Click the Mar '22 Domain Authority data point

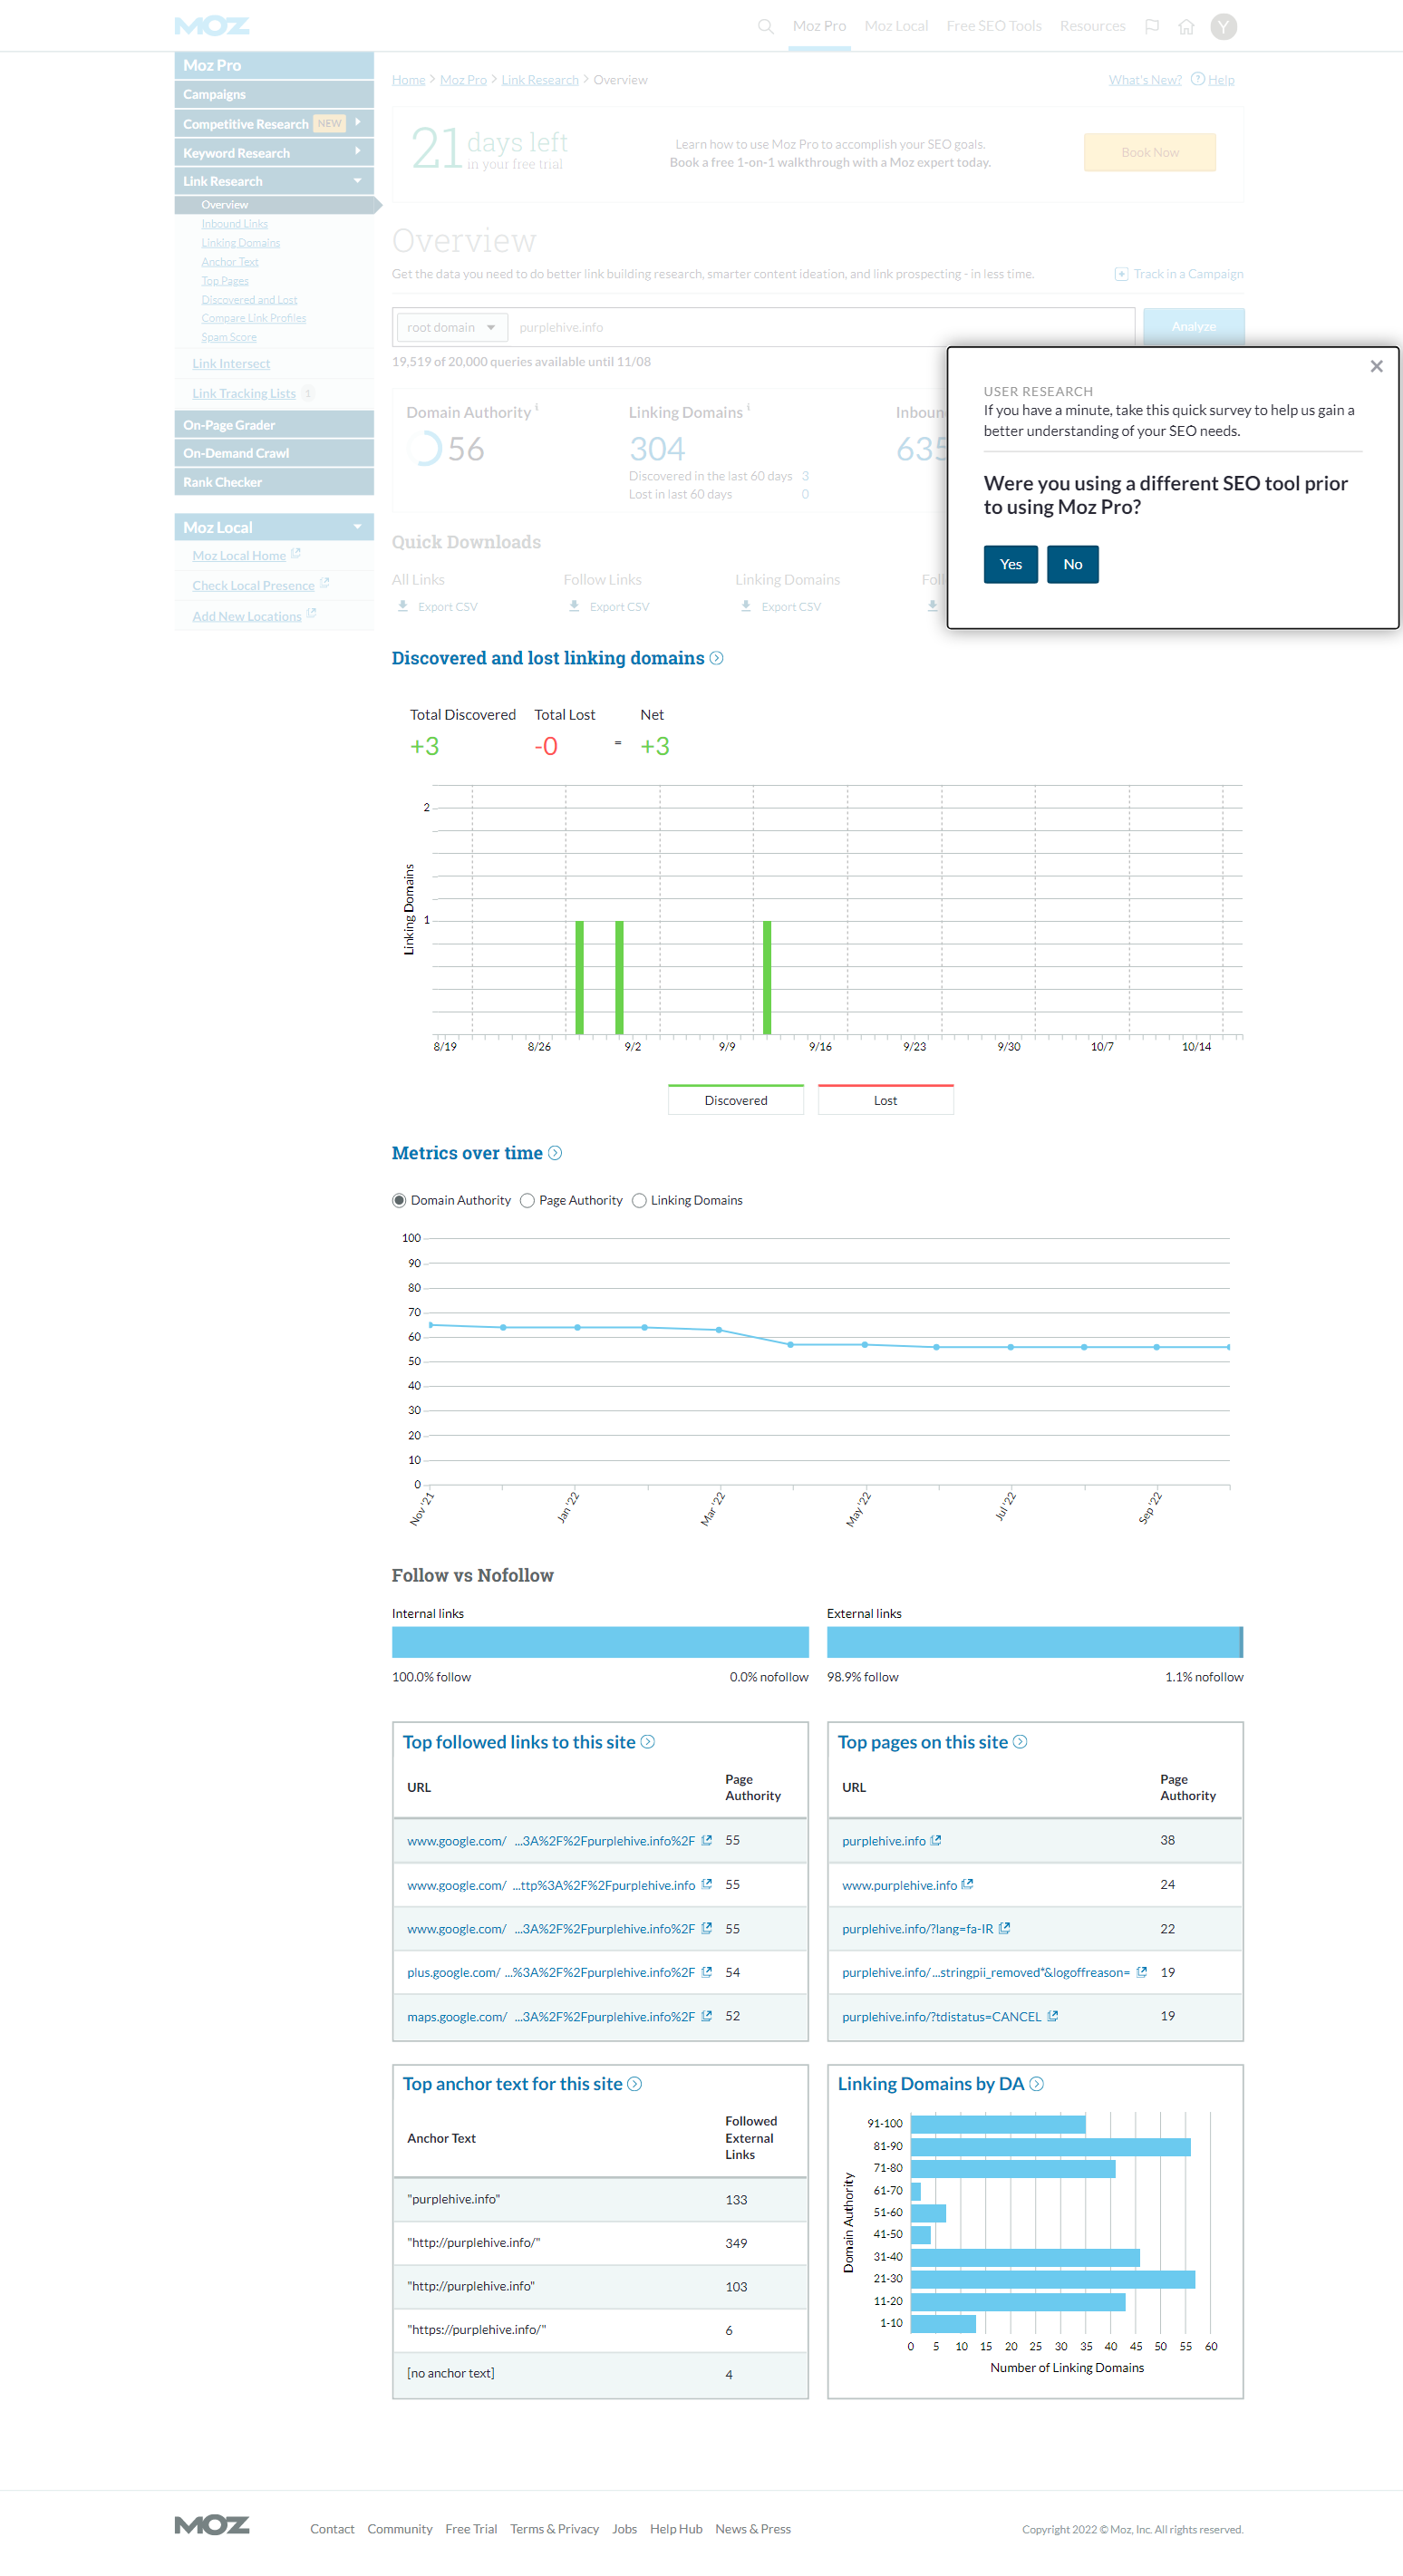click(719, 1330)
